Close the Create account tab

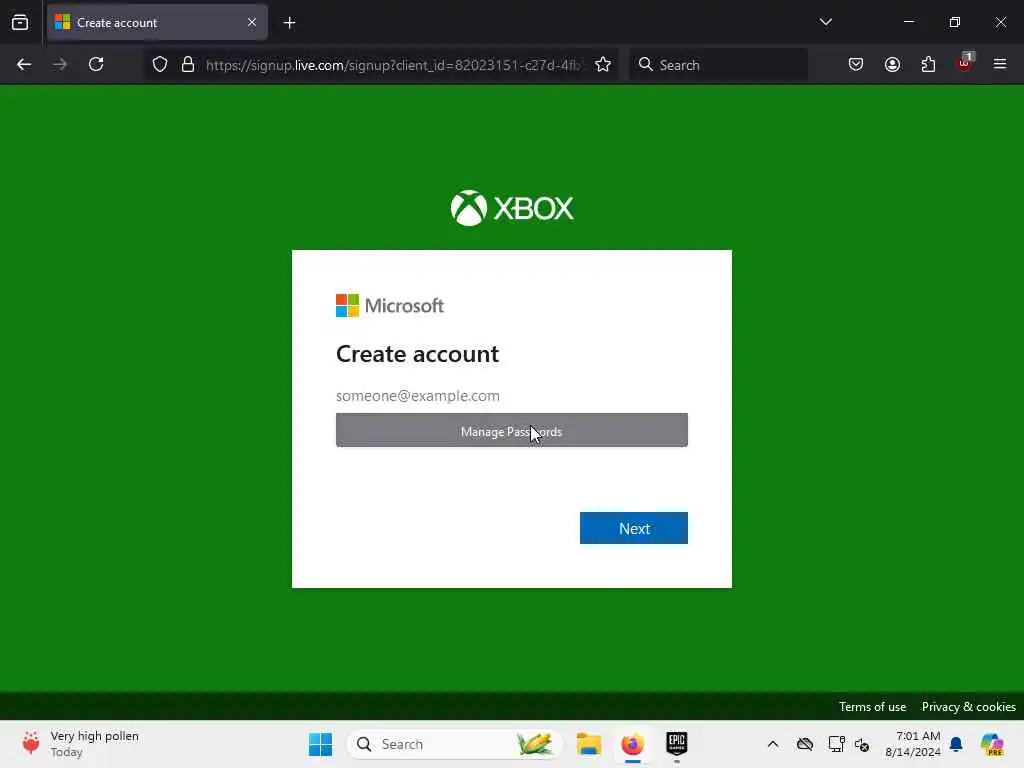click(251, 23)
